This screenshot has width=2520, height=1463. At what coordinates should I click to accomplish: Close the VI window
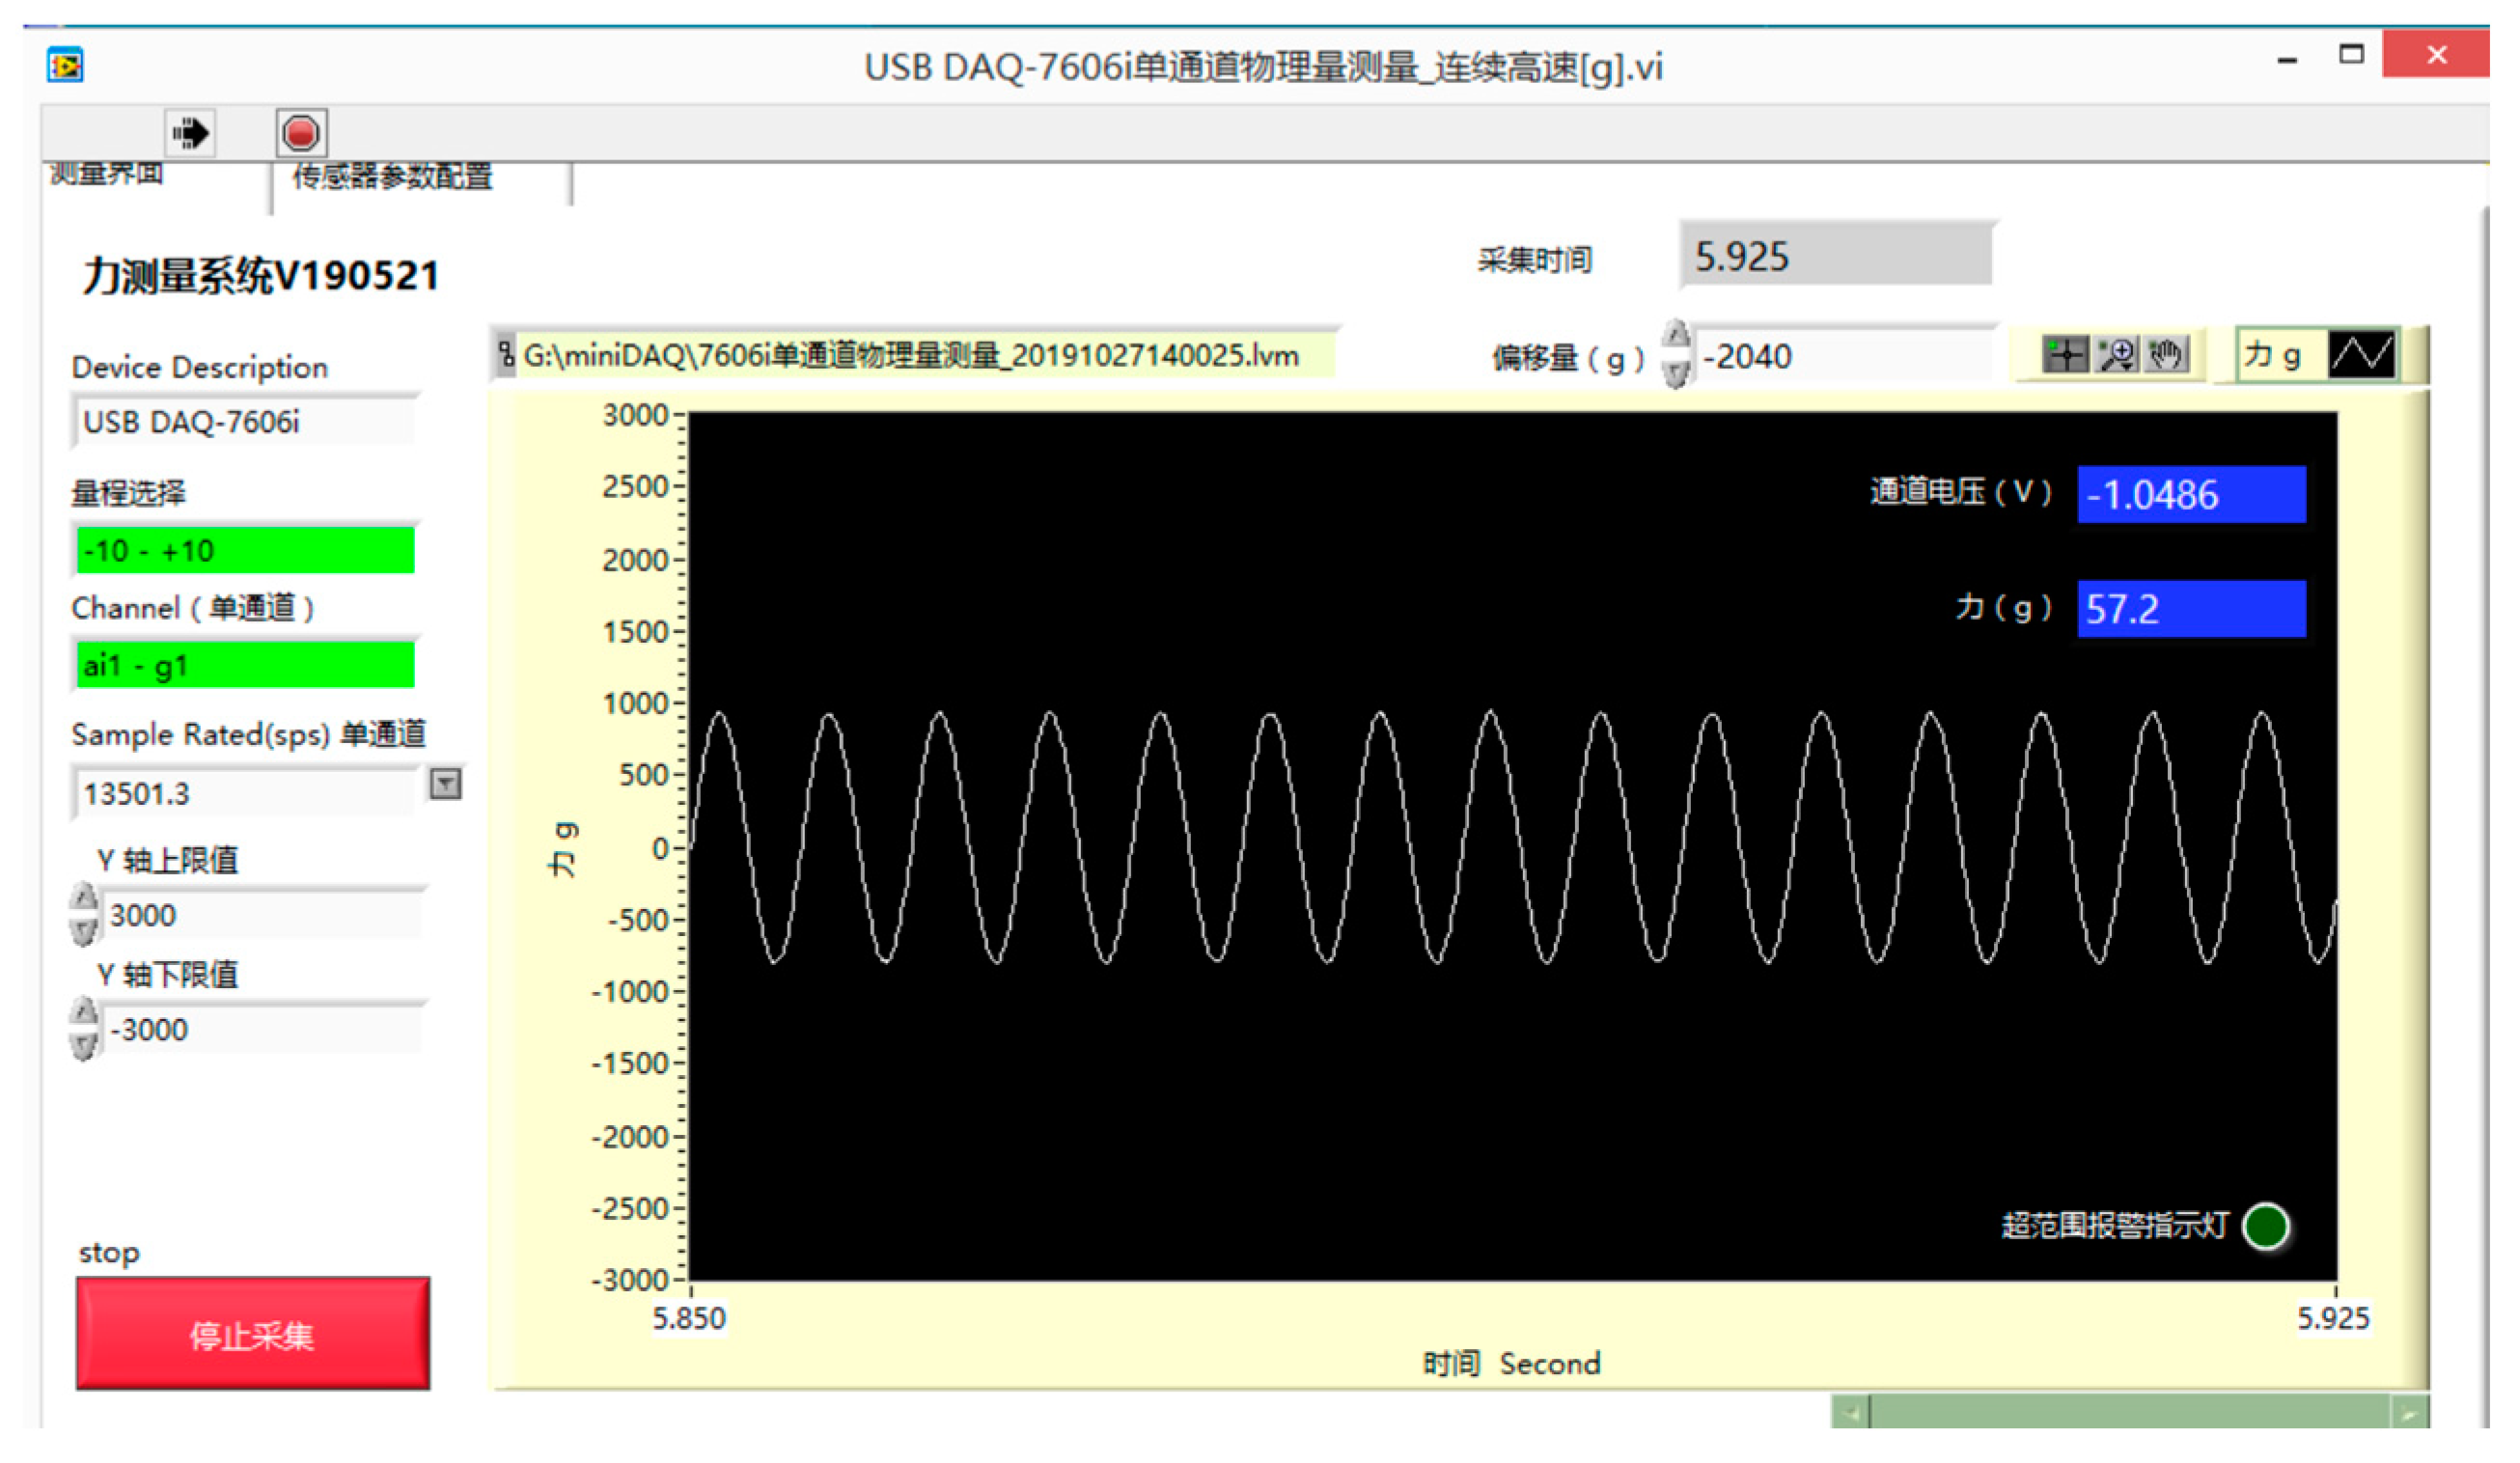2437,54
